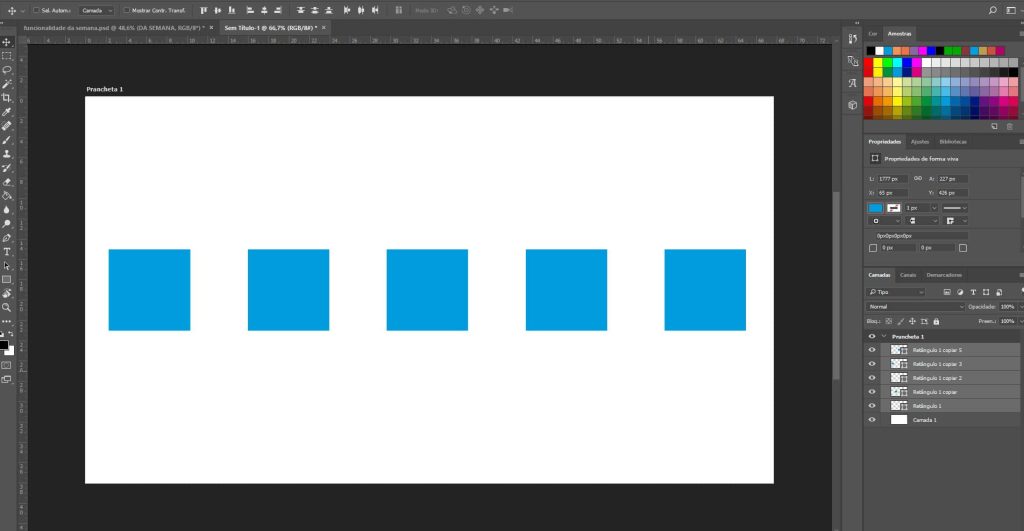The height and width of the screenshot is (531, 1024).
Task: Open the Opacidade 100% dropdown
Action: (1021, 306)
